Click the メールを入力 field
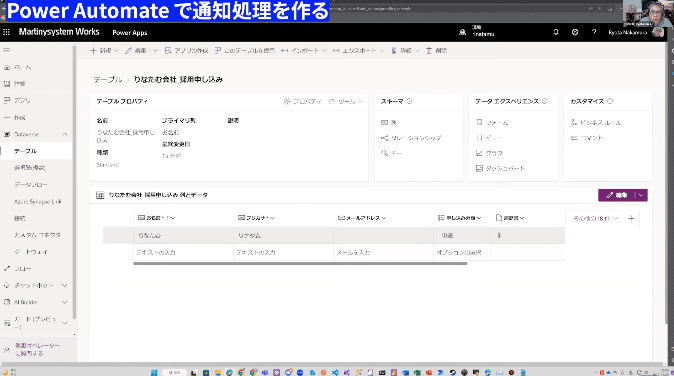This screenshot has height=376, width=674. coord(383,252)
